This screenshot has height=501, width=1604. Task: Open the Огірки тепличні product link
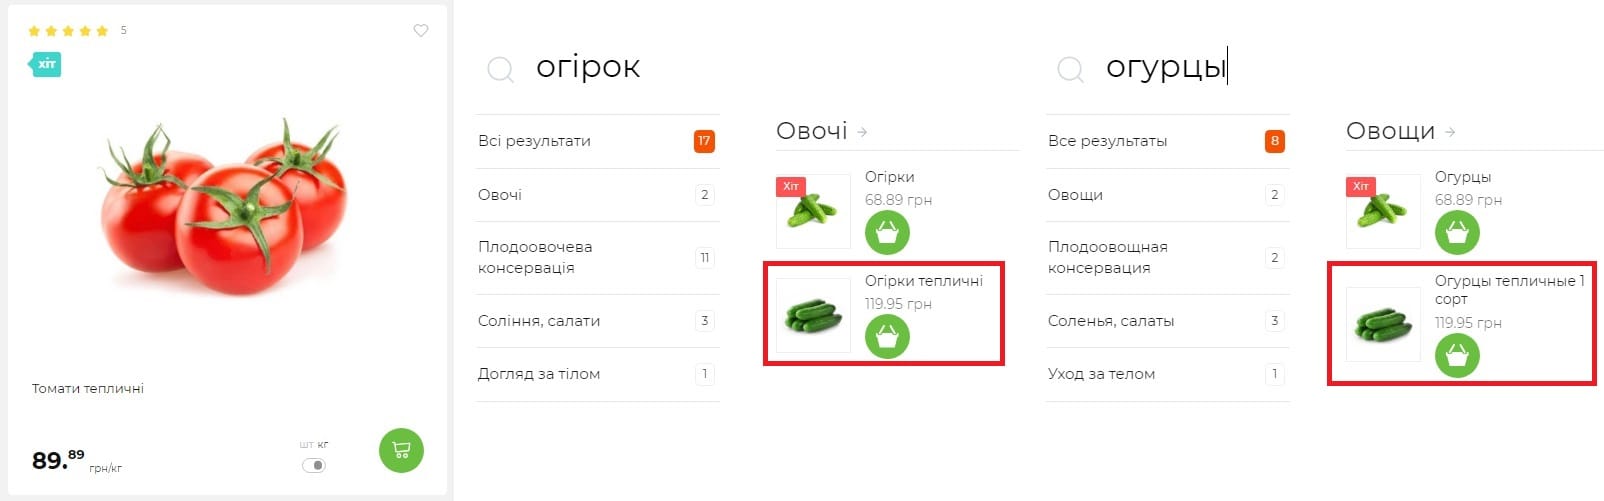(x=924, y=281)
